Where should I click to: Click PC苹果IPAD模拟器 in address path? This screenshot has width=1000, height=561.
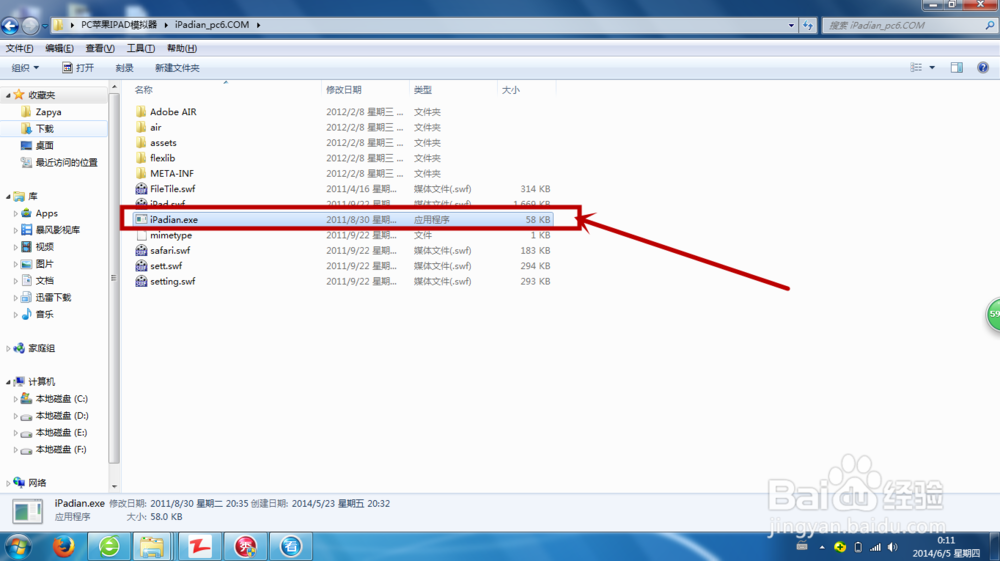[119, 25]
